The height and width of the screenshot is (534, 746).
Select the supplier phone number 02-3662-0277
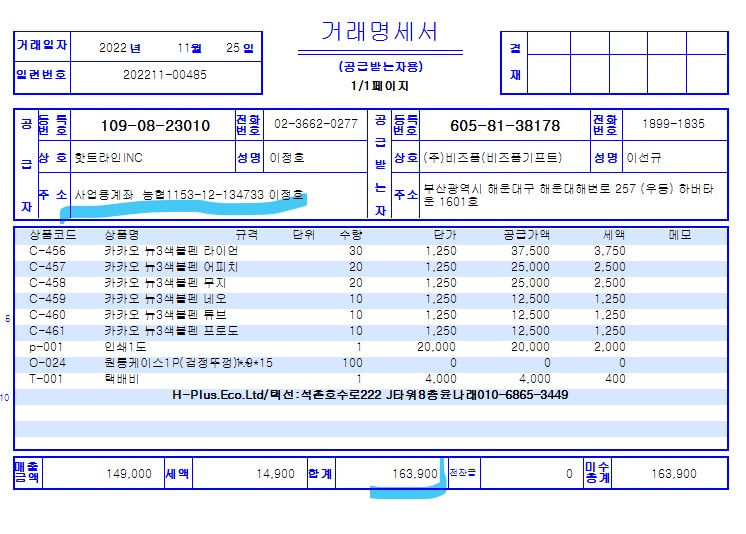315,124
